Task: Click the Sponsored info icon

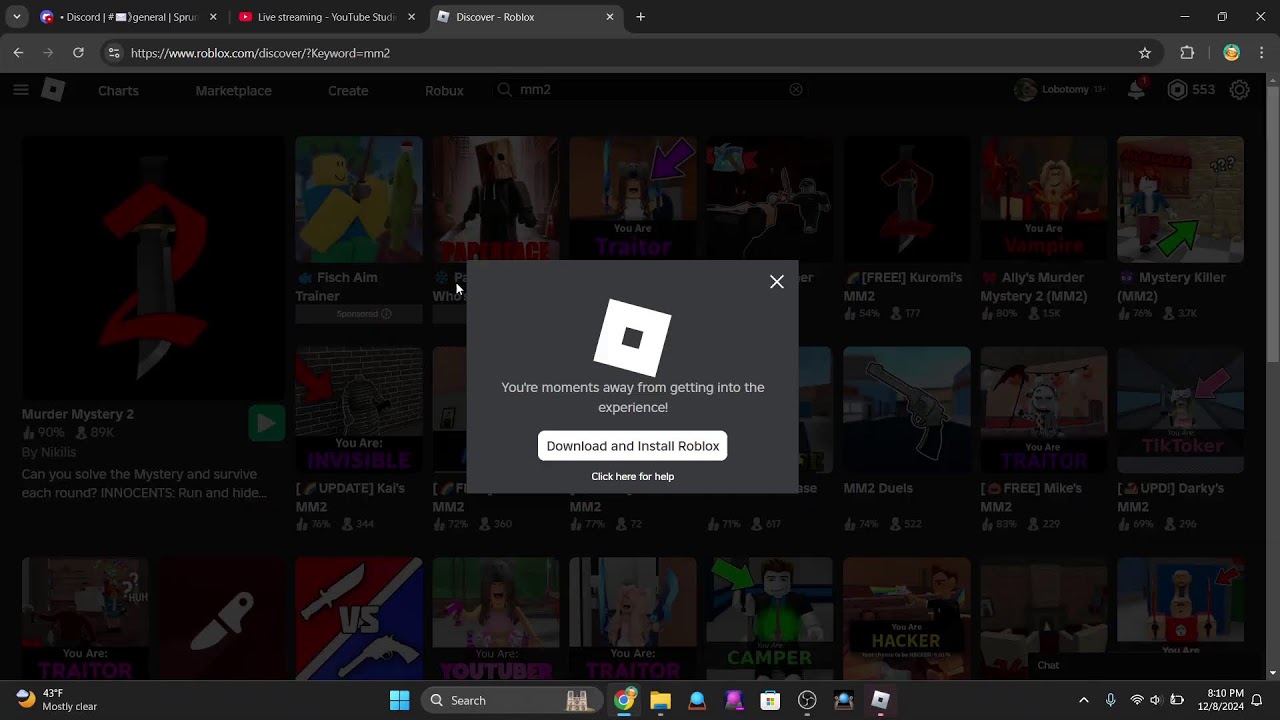Action: point(386,314)
